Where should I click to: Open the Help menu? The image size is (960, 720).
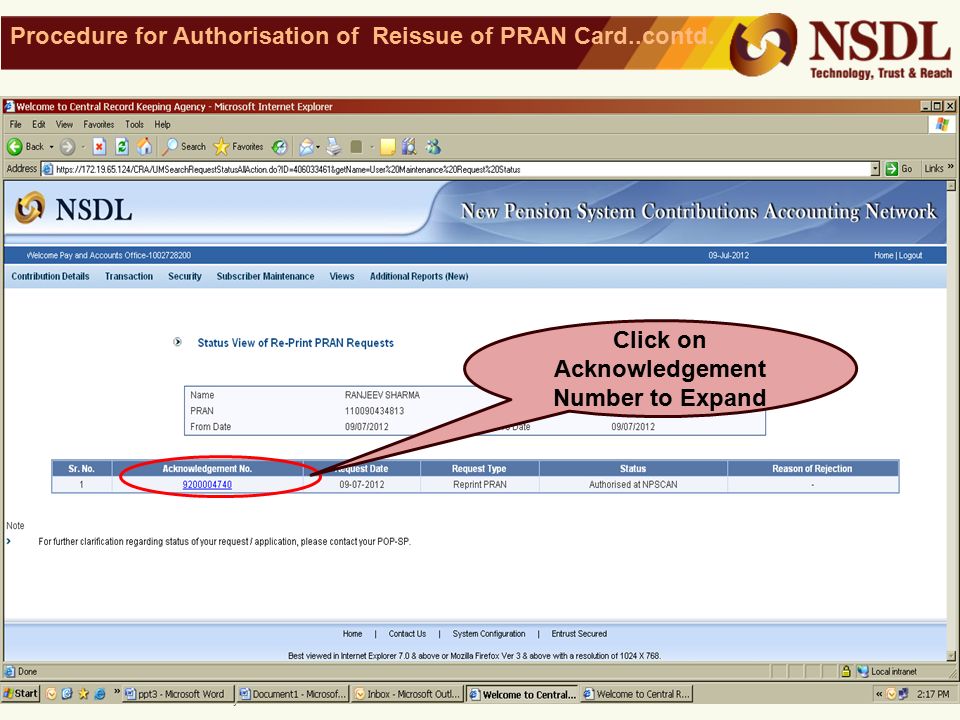[x=162, y=124]
